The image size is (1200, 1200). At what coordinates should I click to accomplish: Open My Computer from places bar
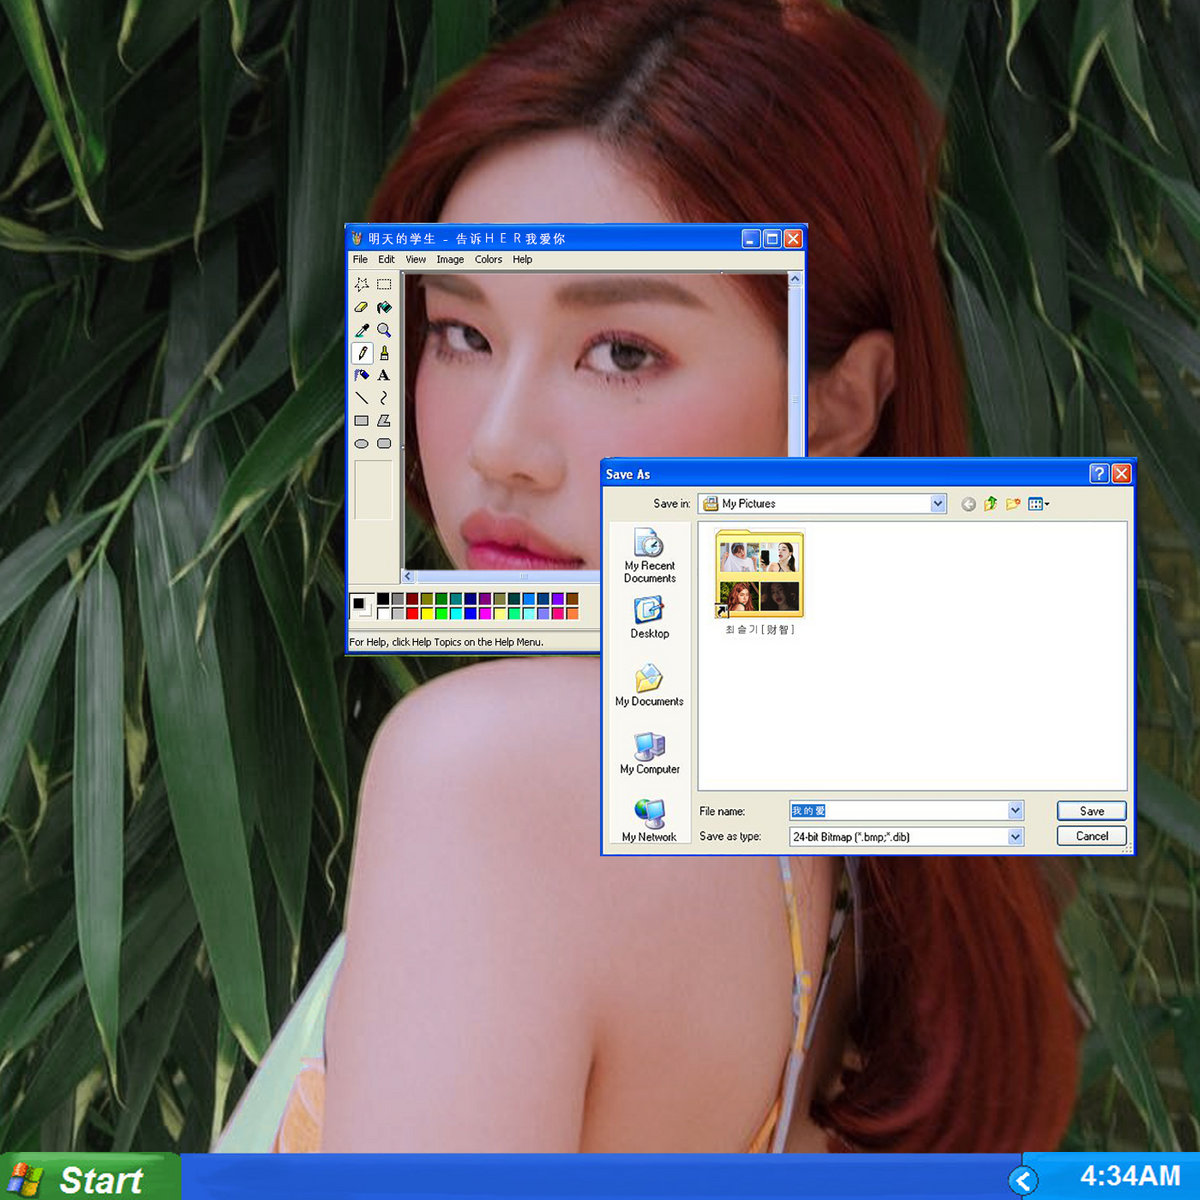650,753
